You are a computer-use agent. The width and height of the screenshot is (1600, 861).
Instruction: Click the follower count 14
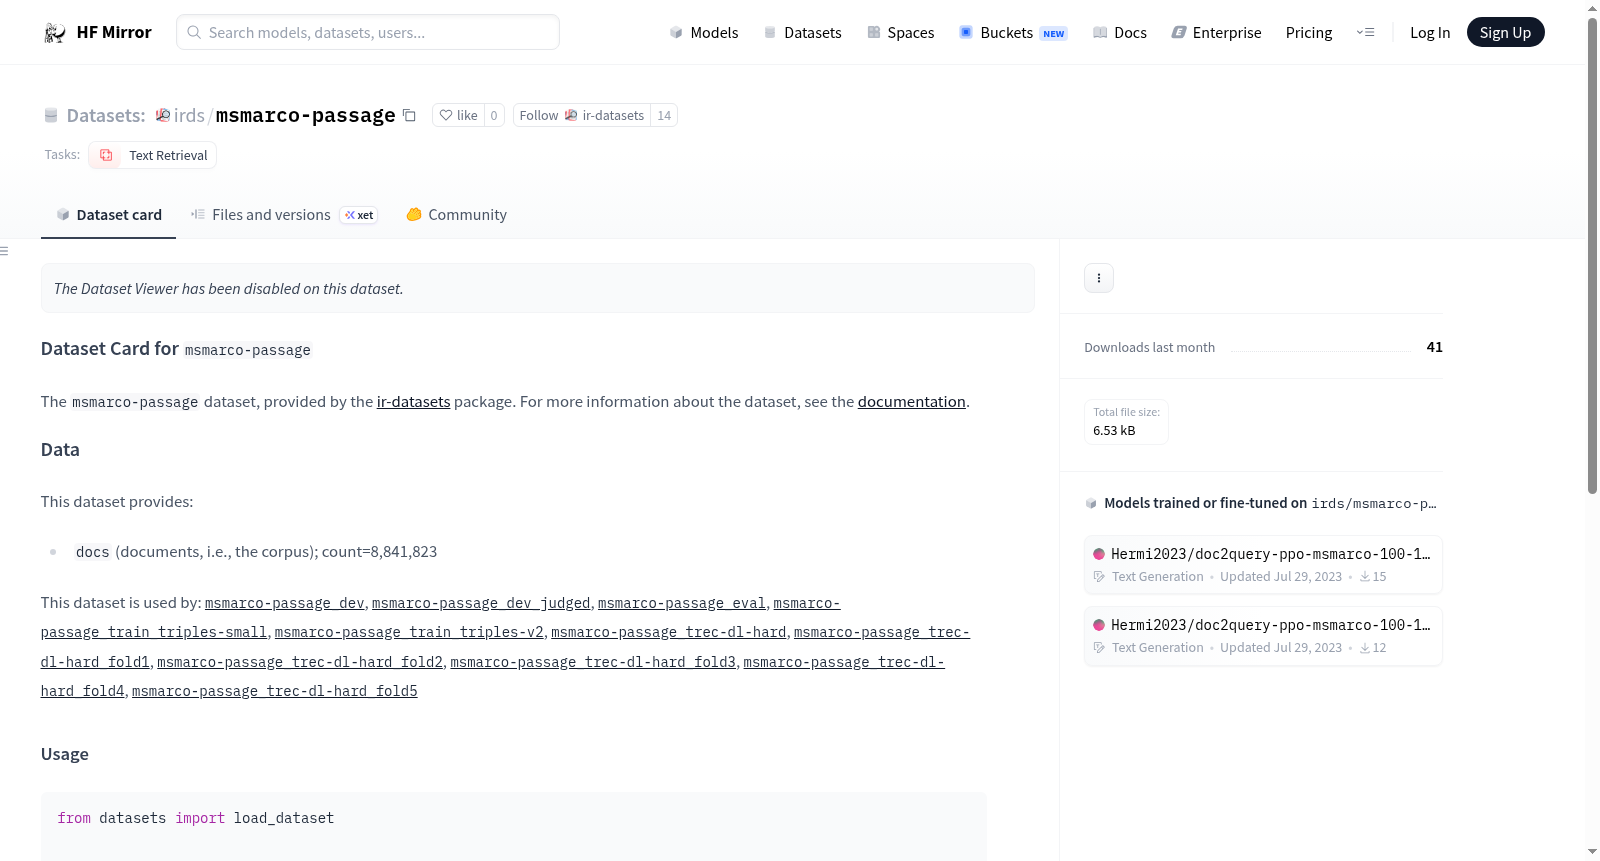point(664,115)
